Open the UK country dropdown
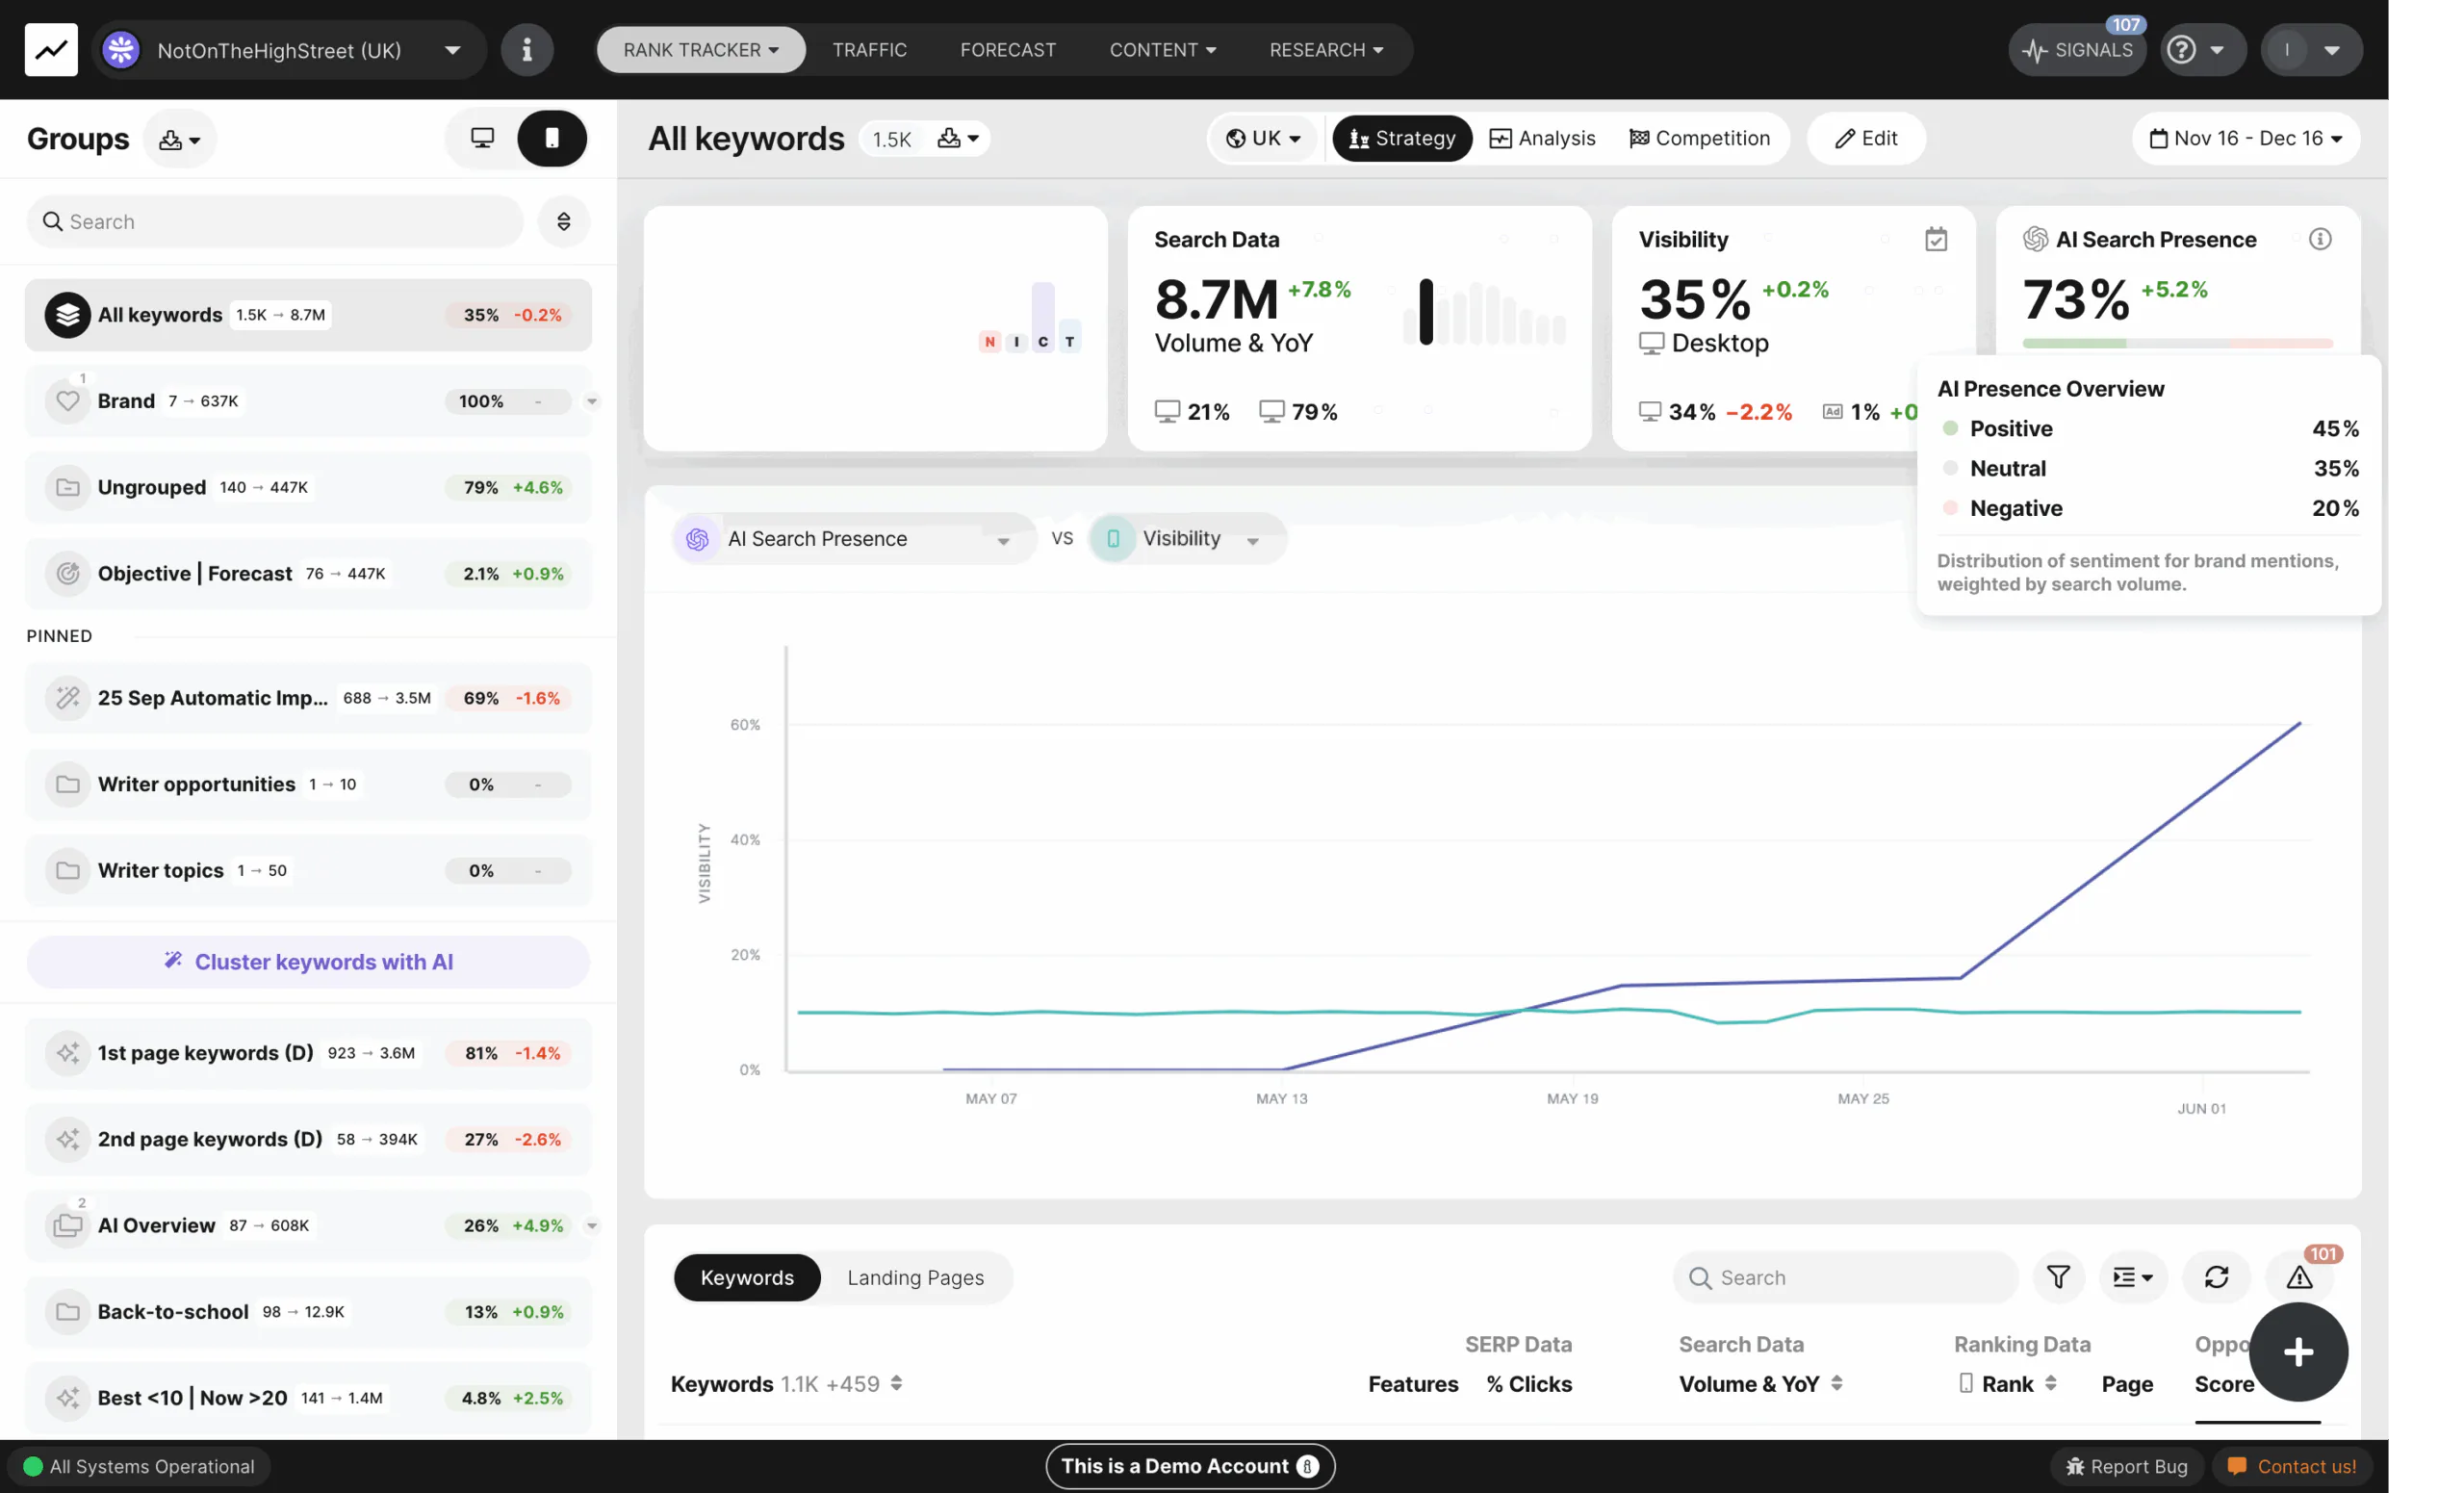2464x1493 pixels. (x=1263, y=138)
